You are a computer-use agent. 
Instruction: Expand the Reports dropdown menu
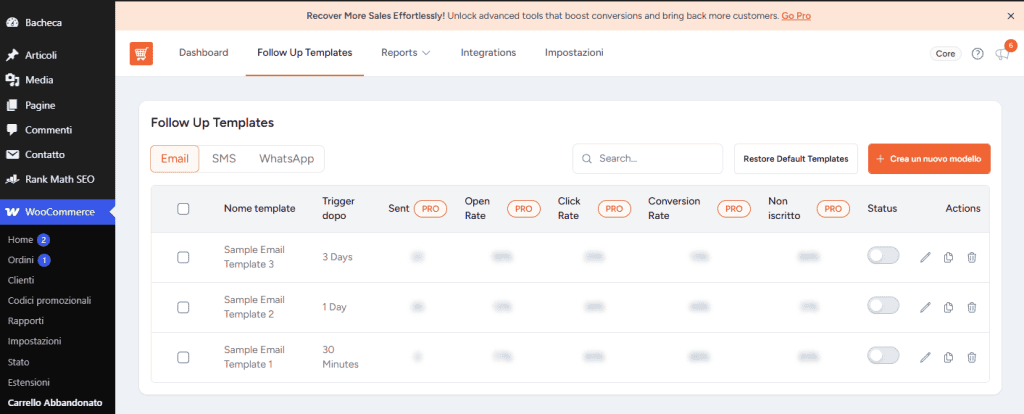click(406, 53)
